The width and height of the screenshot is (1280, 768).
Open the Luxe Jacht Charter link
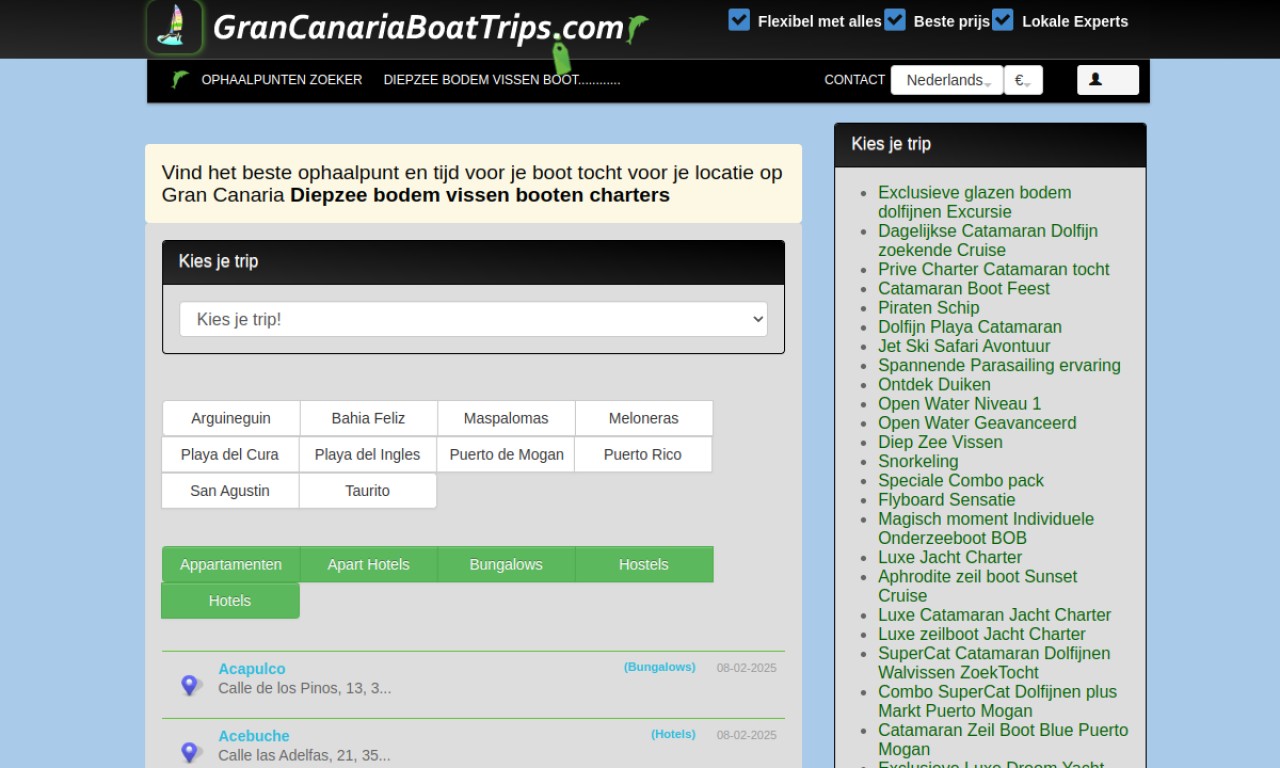point(950,557)
